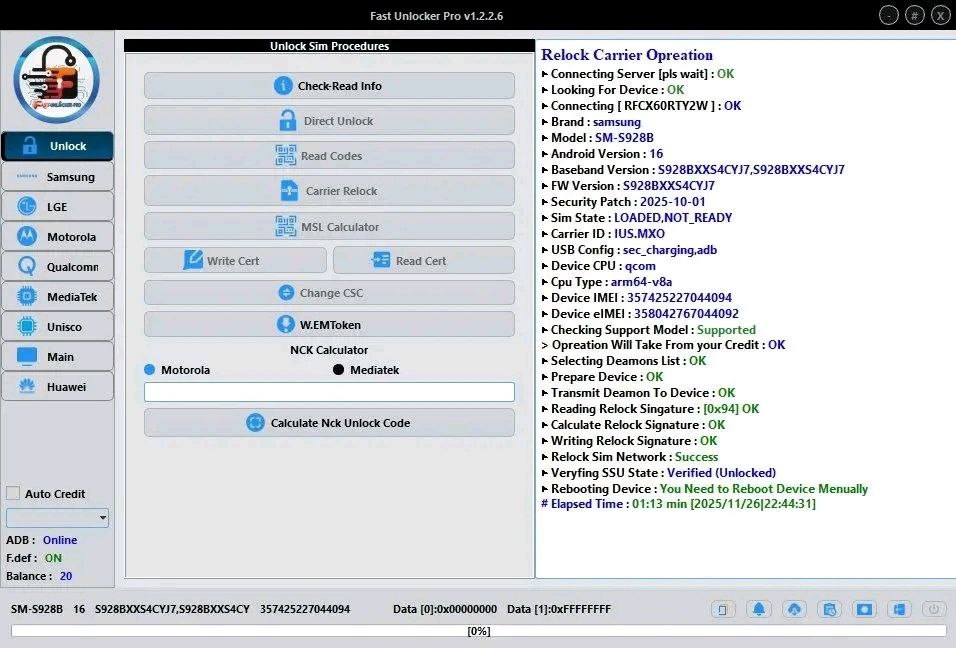Screen dimensions: 956x648
Task: Click the NCK Calculator input field
Action: pyautogui.click(x=329, y=392)
